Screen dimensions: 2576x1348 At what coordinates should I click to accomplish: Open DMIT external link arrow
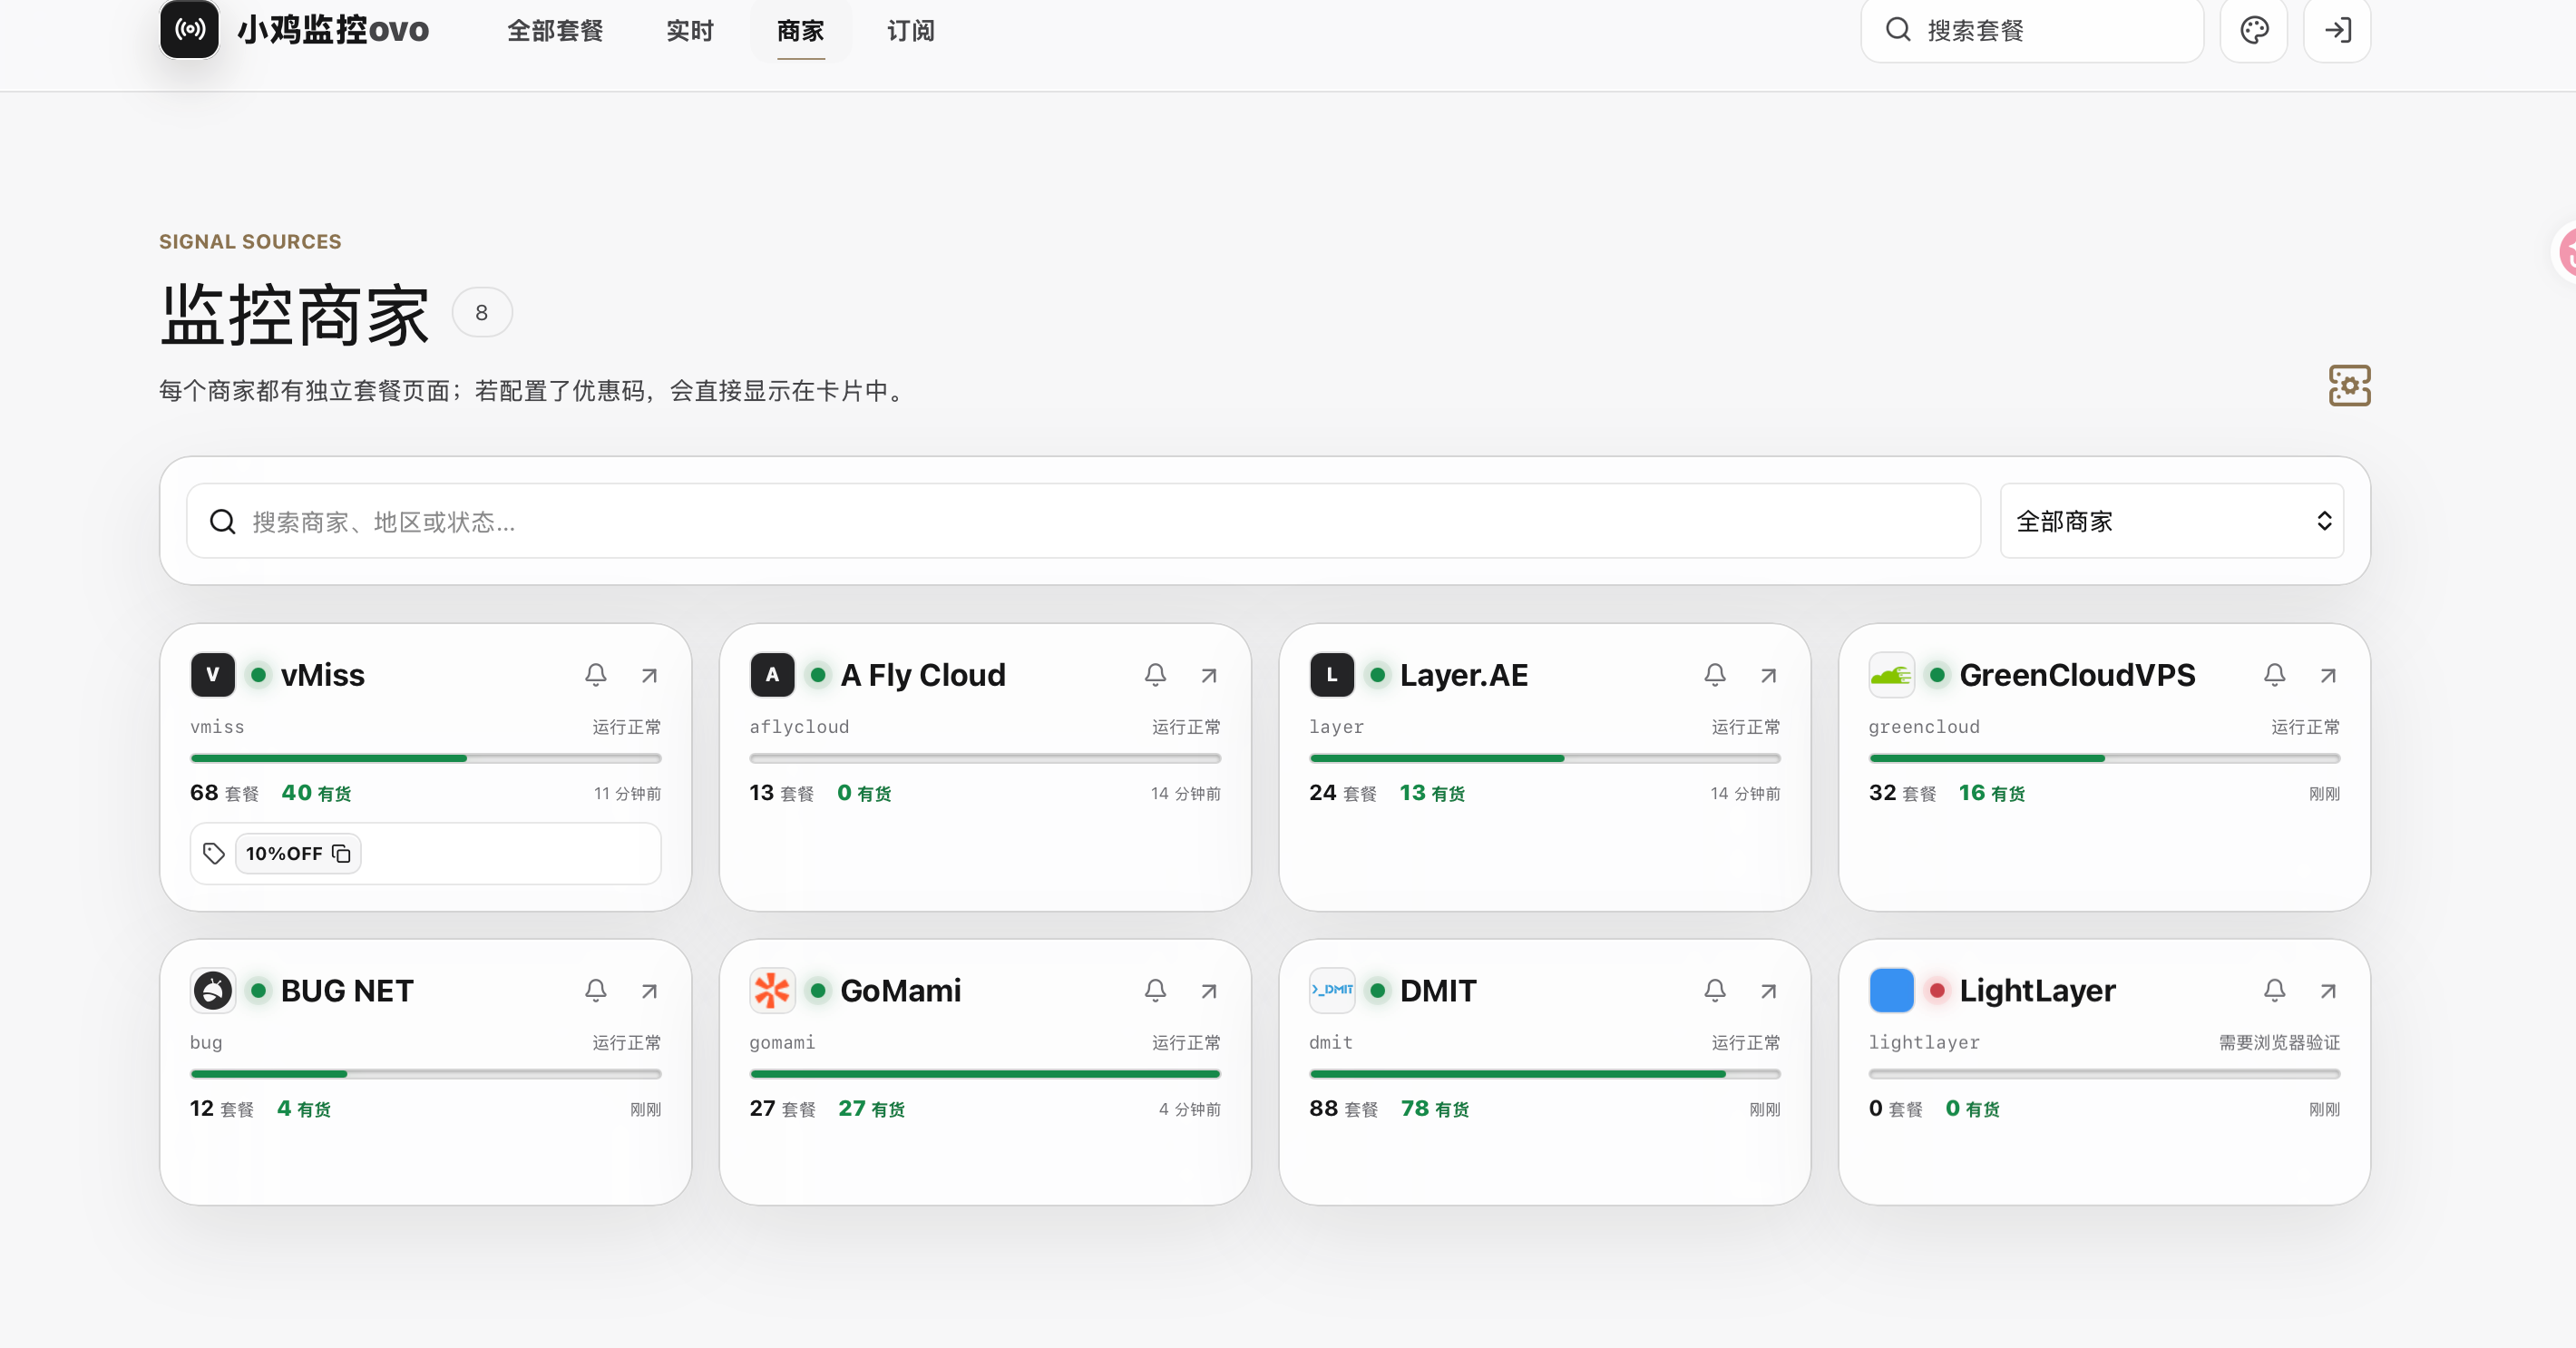coord(1768,990)
